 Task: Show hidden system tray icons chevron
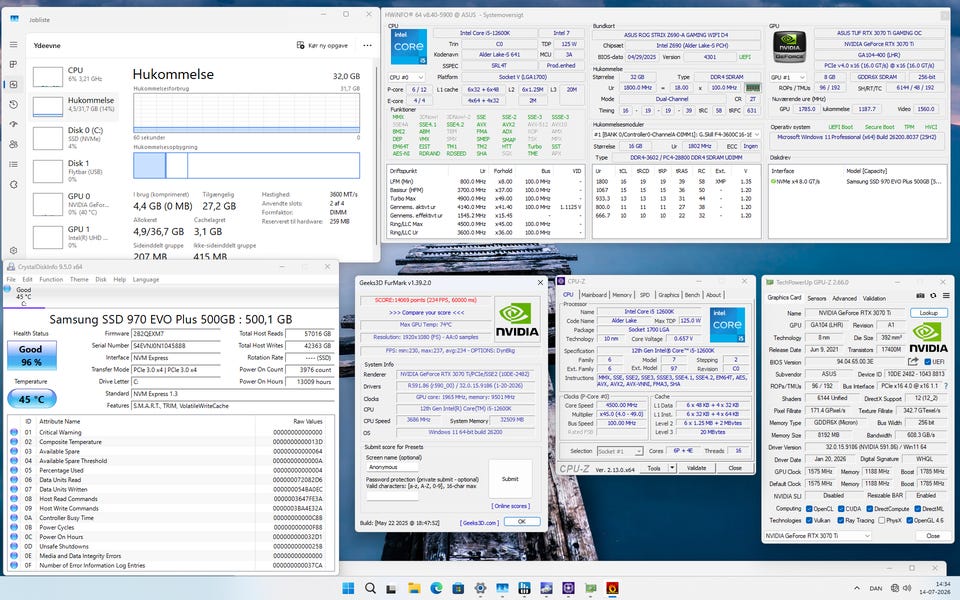pyautogui.click(x=856, y=588)
